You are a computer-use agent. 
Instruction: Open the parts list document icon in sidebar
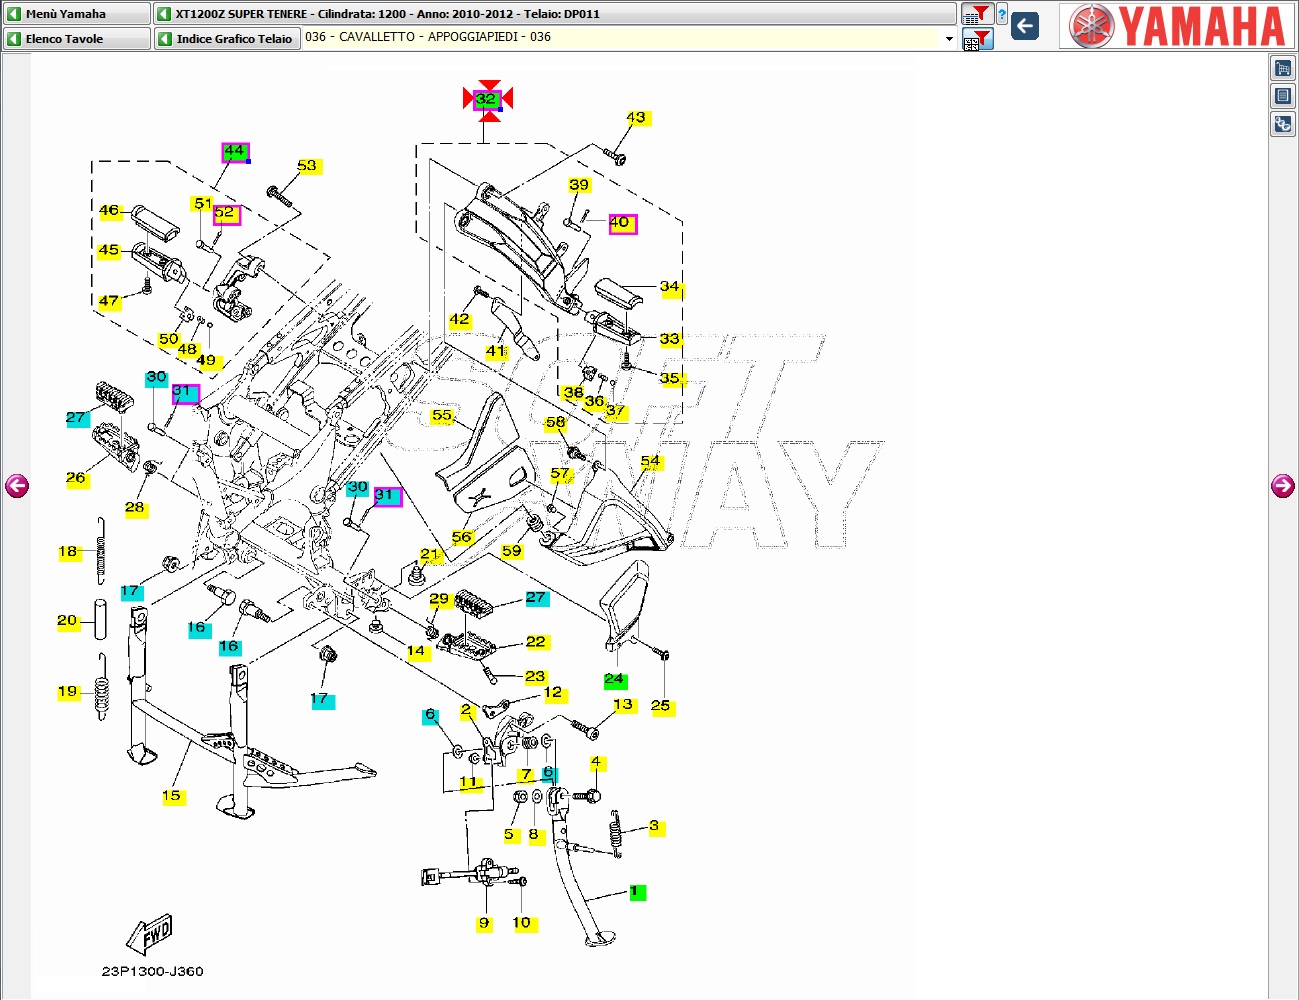[x=1282, y=96]
